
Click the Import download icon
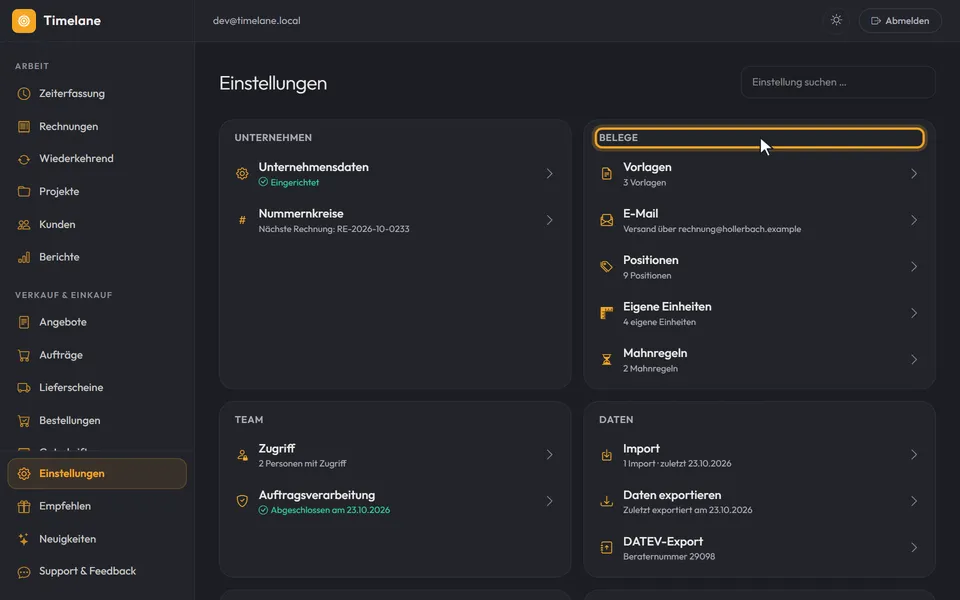pos(607,455)
